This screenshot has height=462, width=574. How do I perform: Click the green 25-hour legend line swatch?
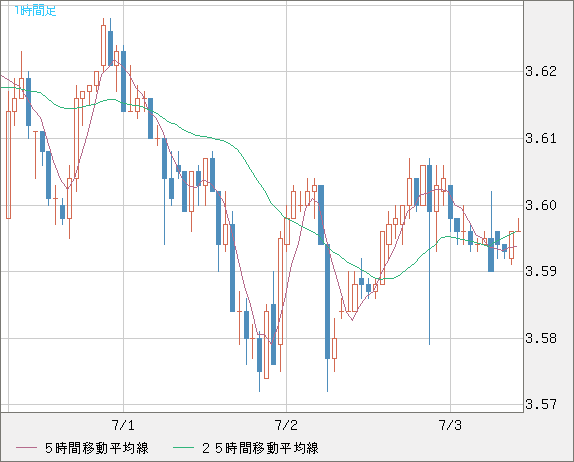pyautogui.click(x=183, y=448)
